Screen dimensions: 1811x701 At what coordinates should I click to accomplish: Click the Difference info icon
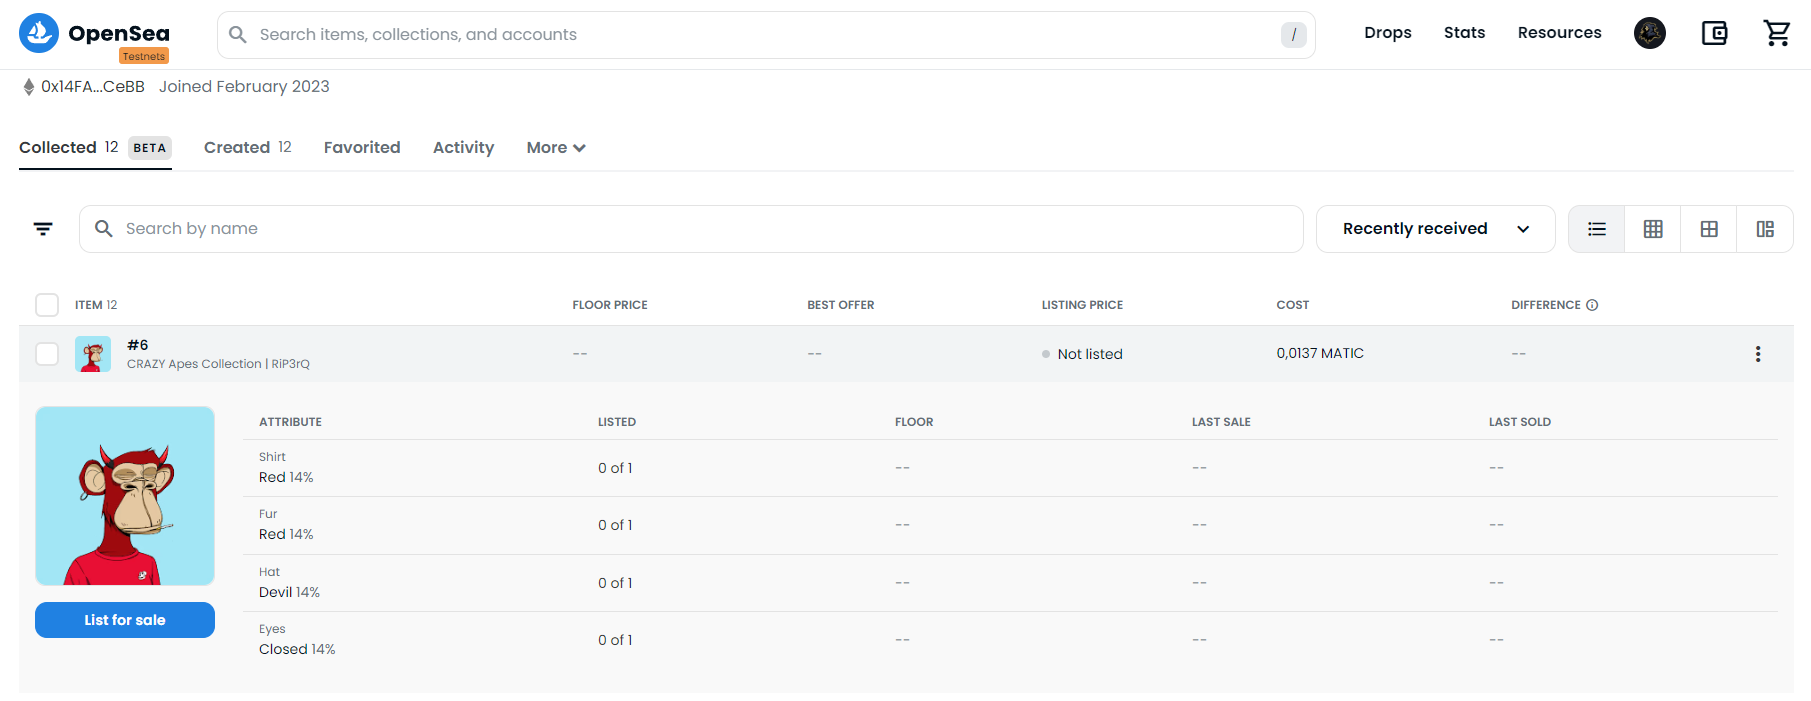1592,305
